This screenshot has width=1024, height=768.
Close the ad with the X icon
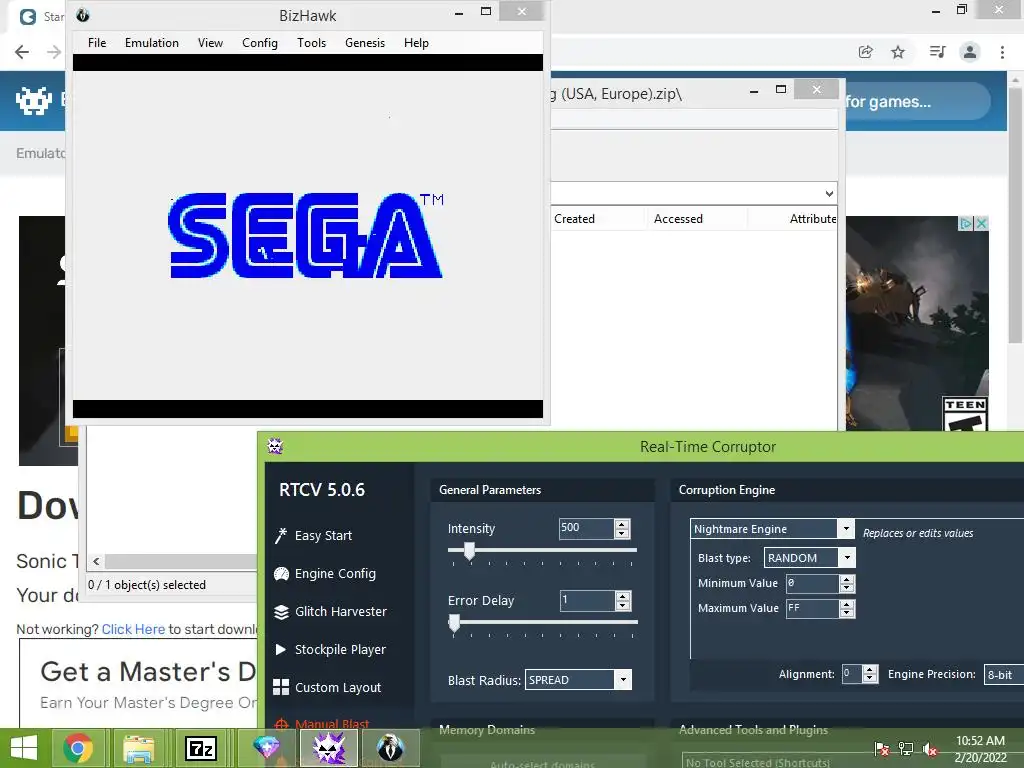point(981,223)
